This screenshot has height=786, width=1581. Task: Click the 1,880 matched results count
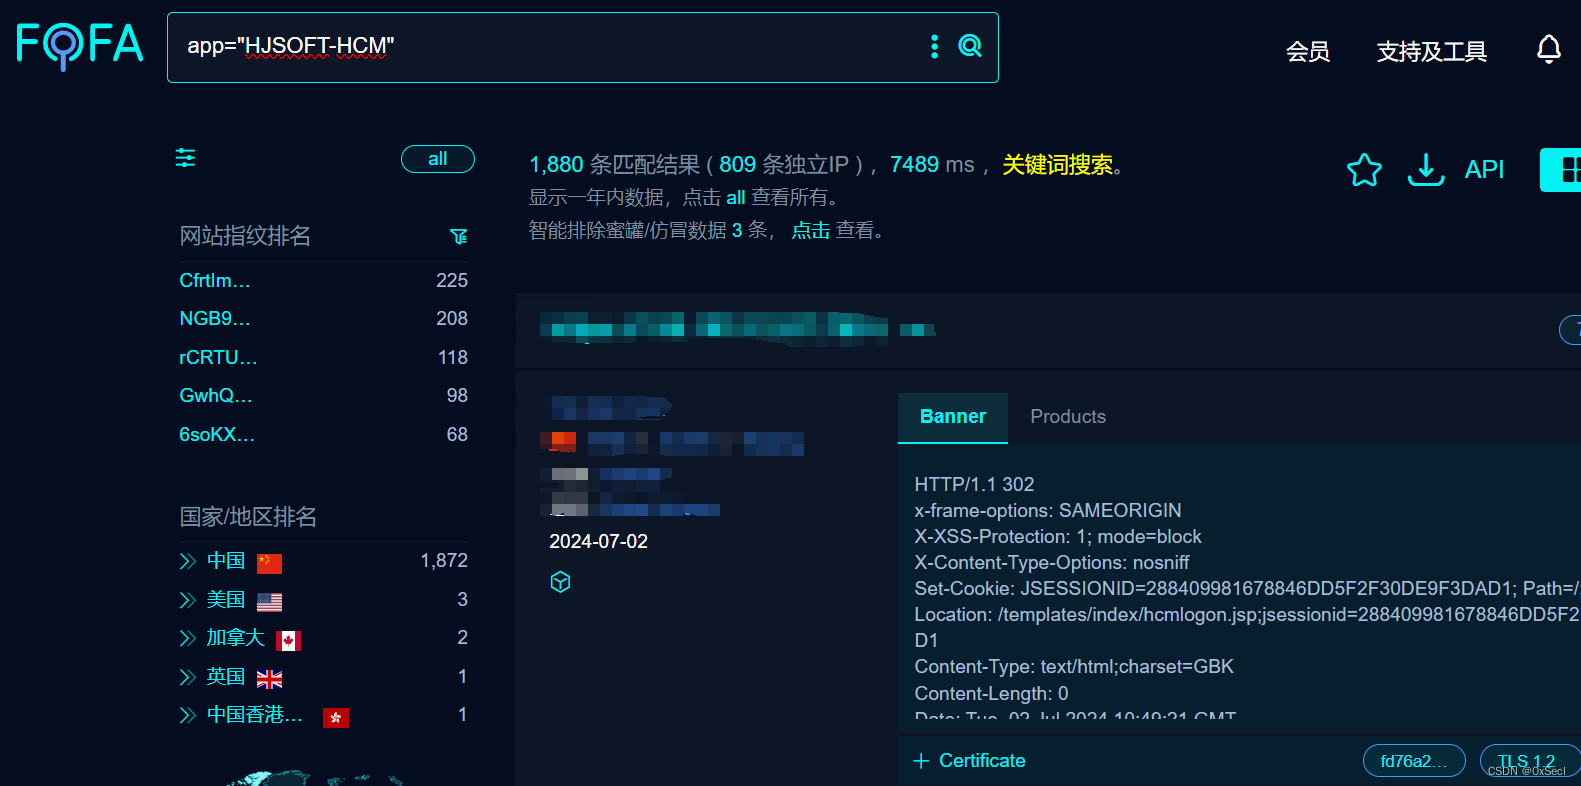pos(556,165)
